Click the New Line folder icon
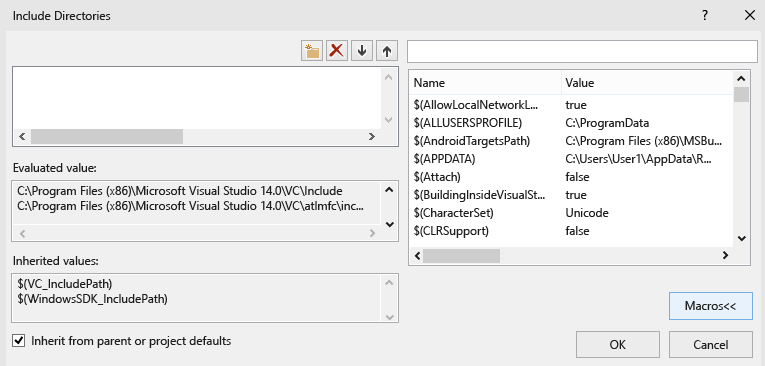This screenshot has width=765, height=366. click(312, 51)
